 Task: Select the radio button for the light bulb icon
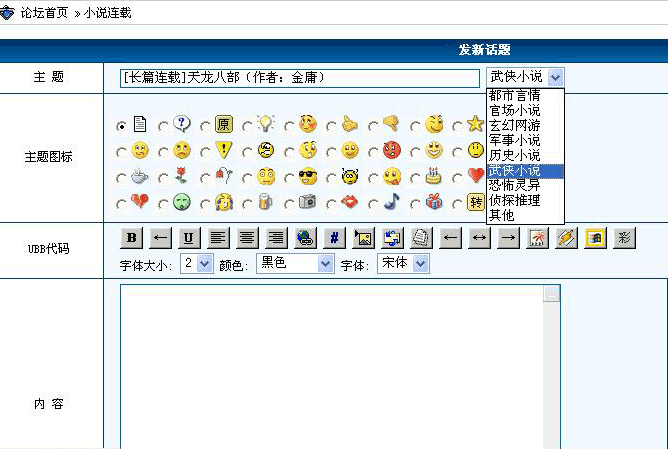click(x=247, y=126)
